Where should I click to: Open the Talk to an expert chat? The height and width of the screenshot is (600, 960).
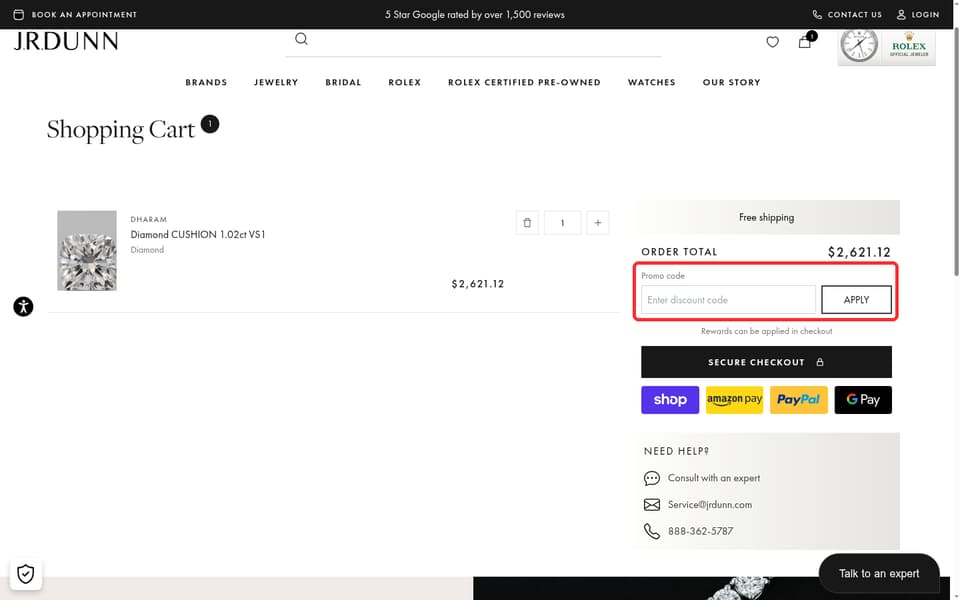879,574
